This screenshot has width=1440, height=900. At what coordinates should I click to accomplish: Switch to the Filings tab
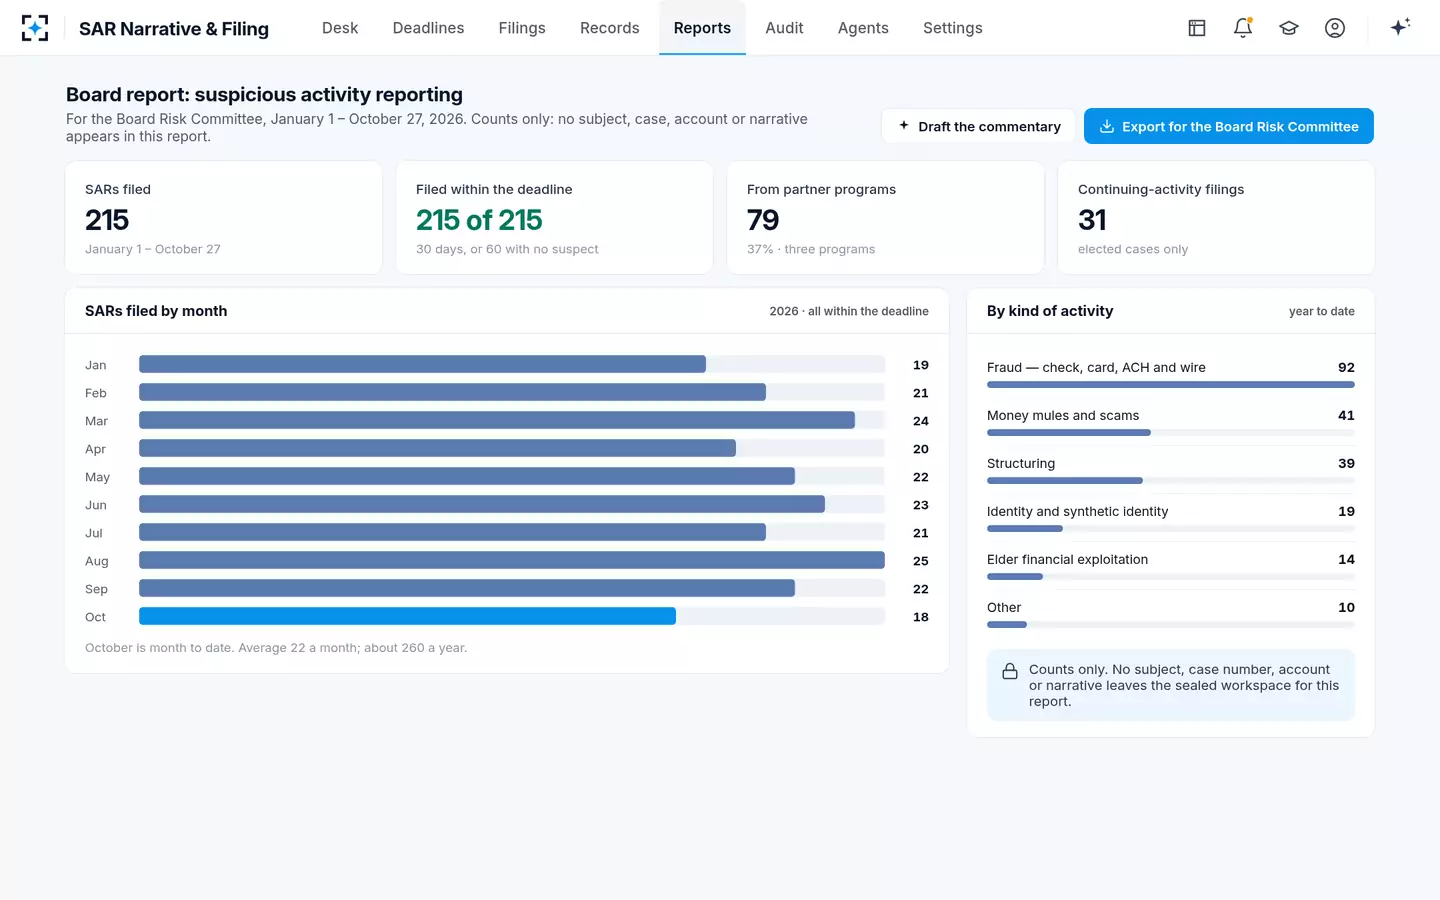[x=522, y=28]
